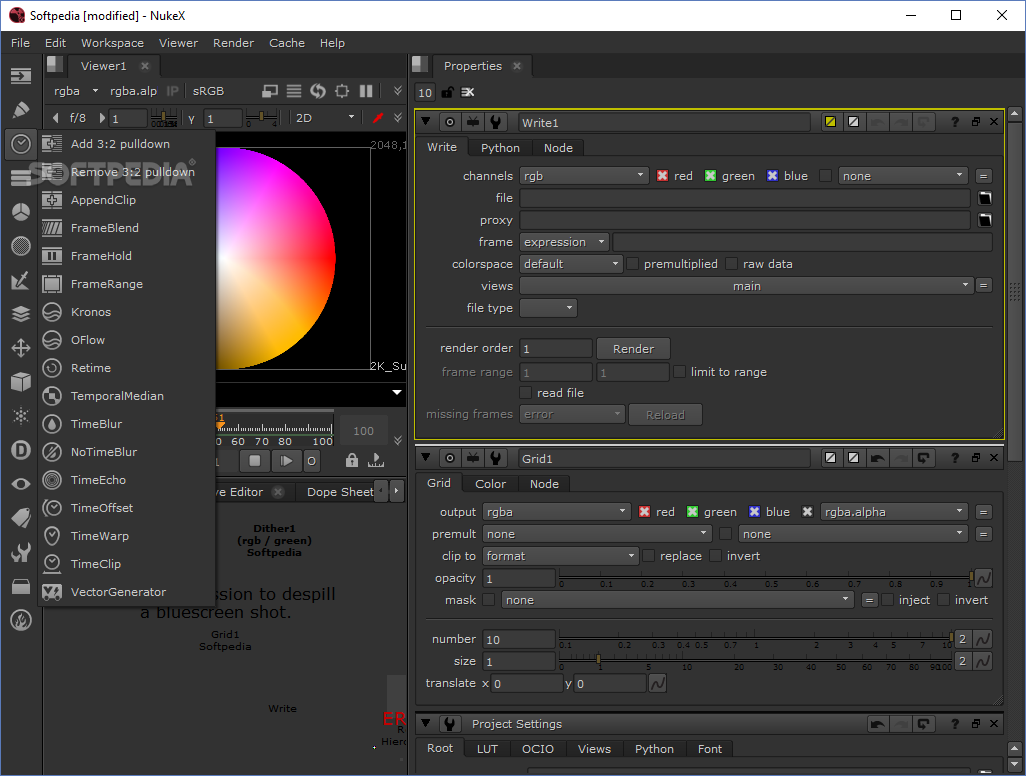
Task: Open the Views nodes eye toolbar icon
Action: click(21, 484)
